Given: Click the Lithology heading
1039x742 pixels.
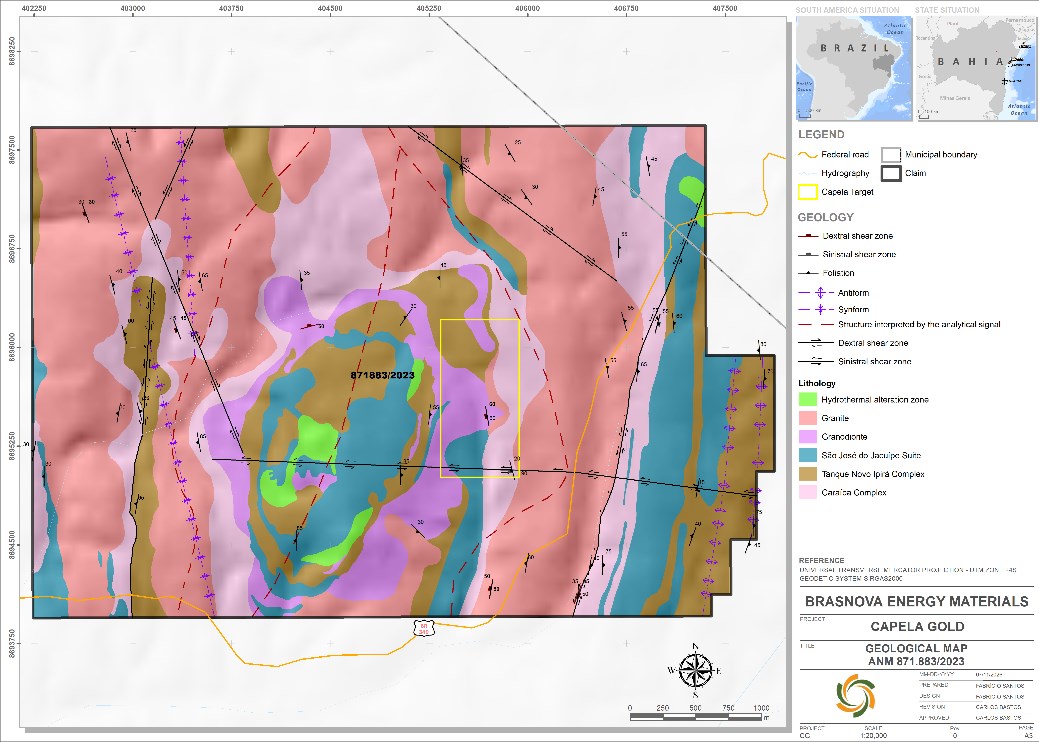Looking at the screenshot, I should tap(816, 383).
